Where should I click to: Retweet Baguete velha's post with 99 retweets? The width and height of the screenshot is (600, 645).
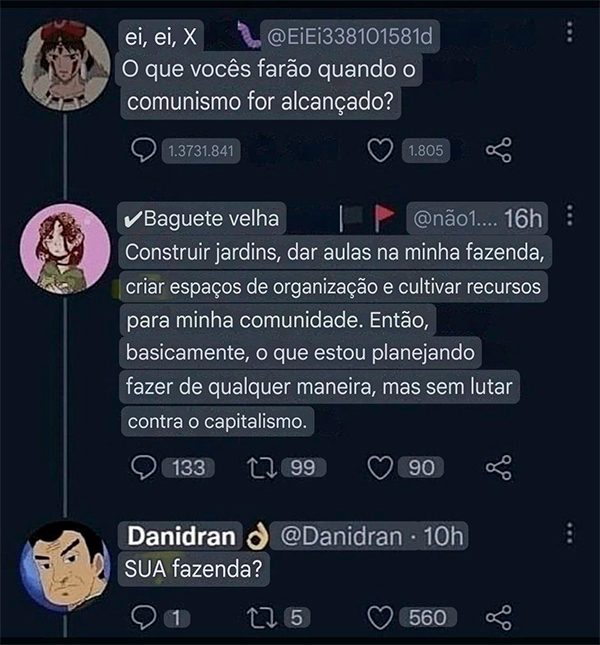tap(262, 468)
